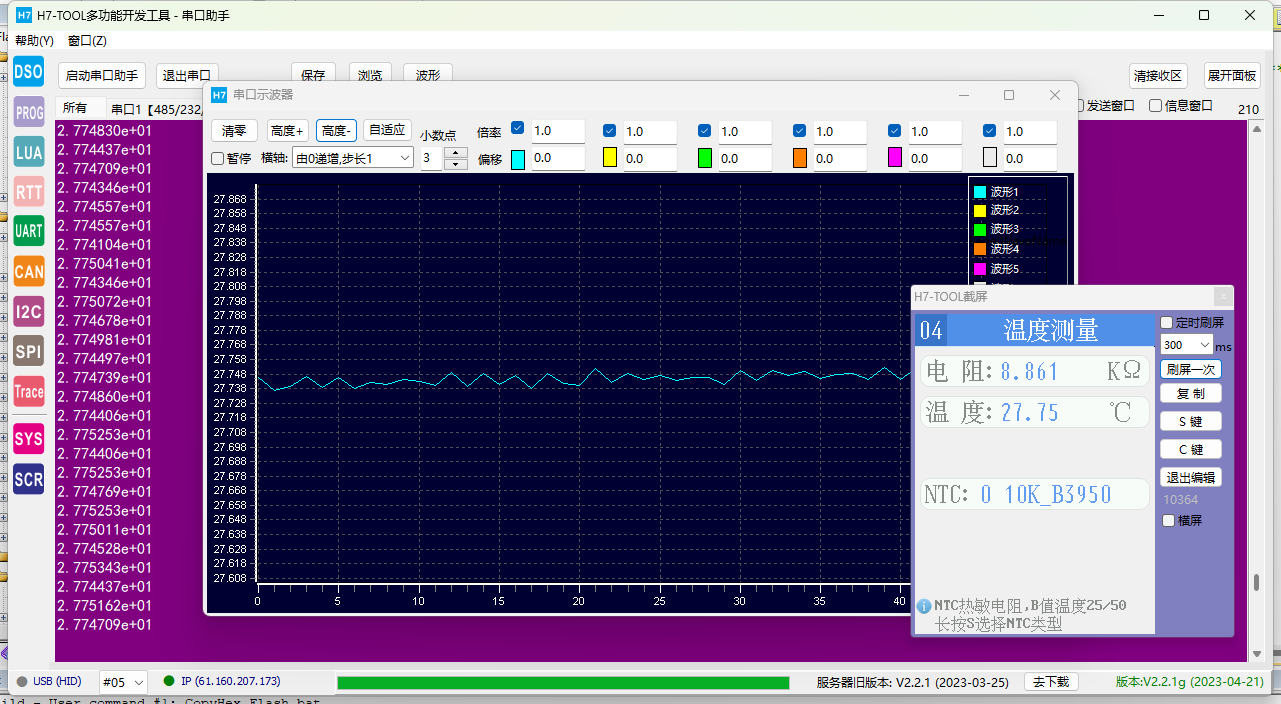
Task: Uncheck the orange waveform 4 enable checkbox
Action: 799,131
